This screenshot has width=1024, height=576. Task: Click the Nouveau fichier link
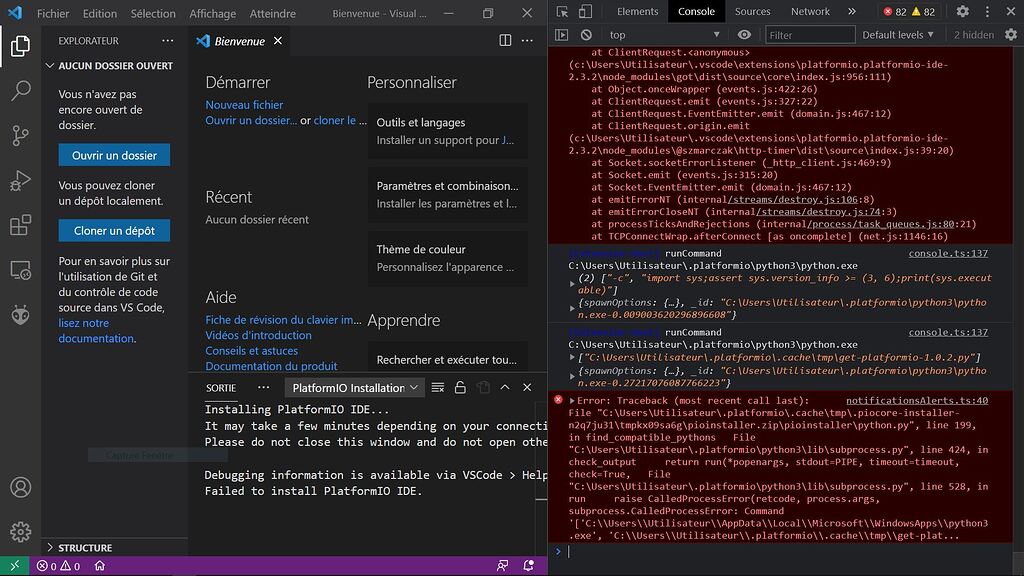[x=244, y=104]
